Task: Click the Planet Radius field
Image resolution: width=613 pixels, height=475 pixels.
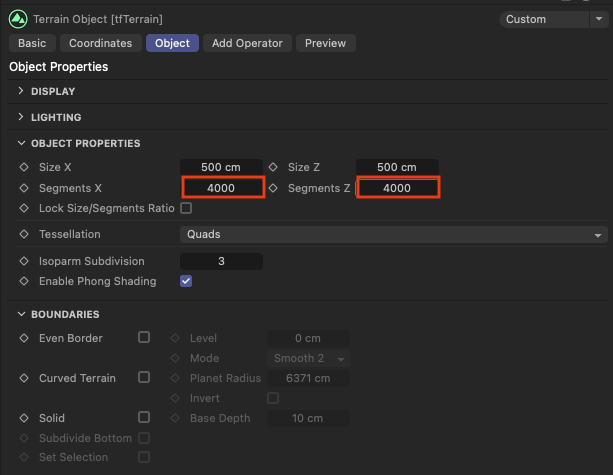Action: (x=308, y=378)
